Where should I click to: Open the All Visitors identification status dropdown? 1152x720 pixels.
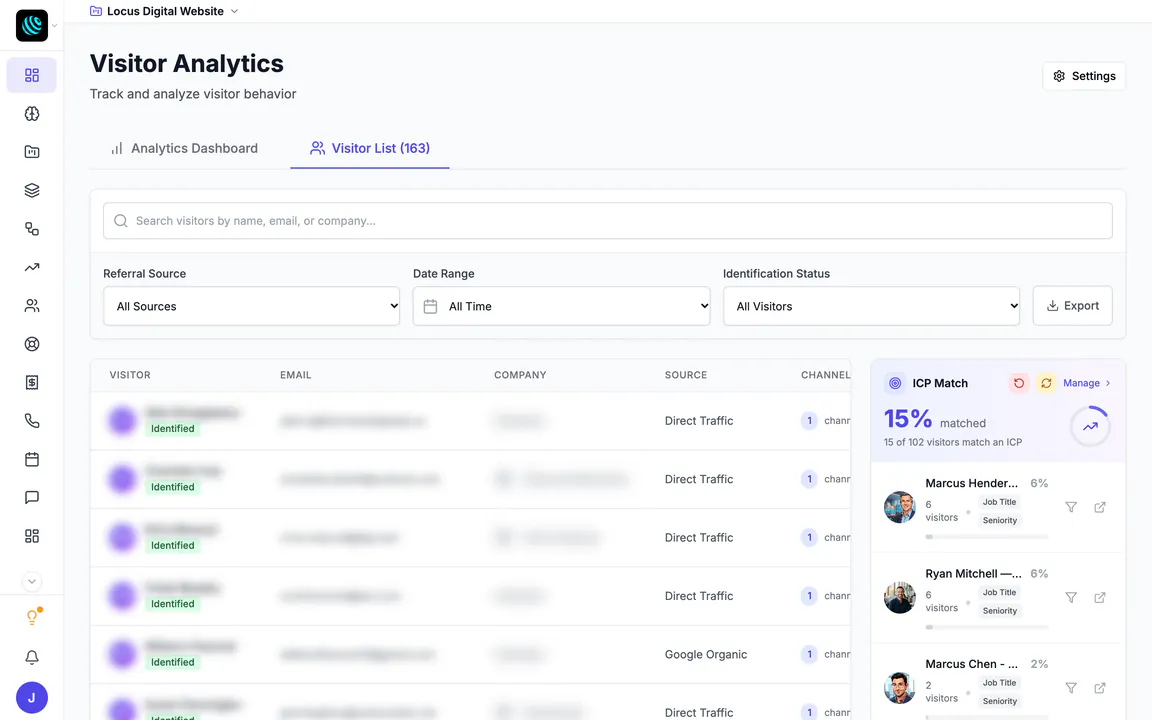pos(871,306)
